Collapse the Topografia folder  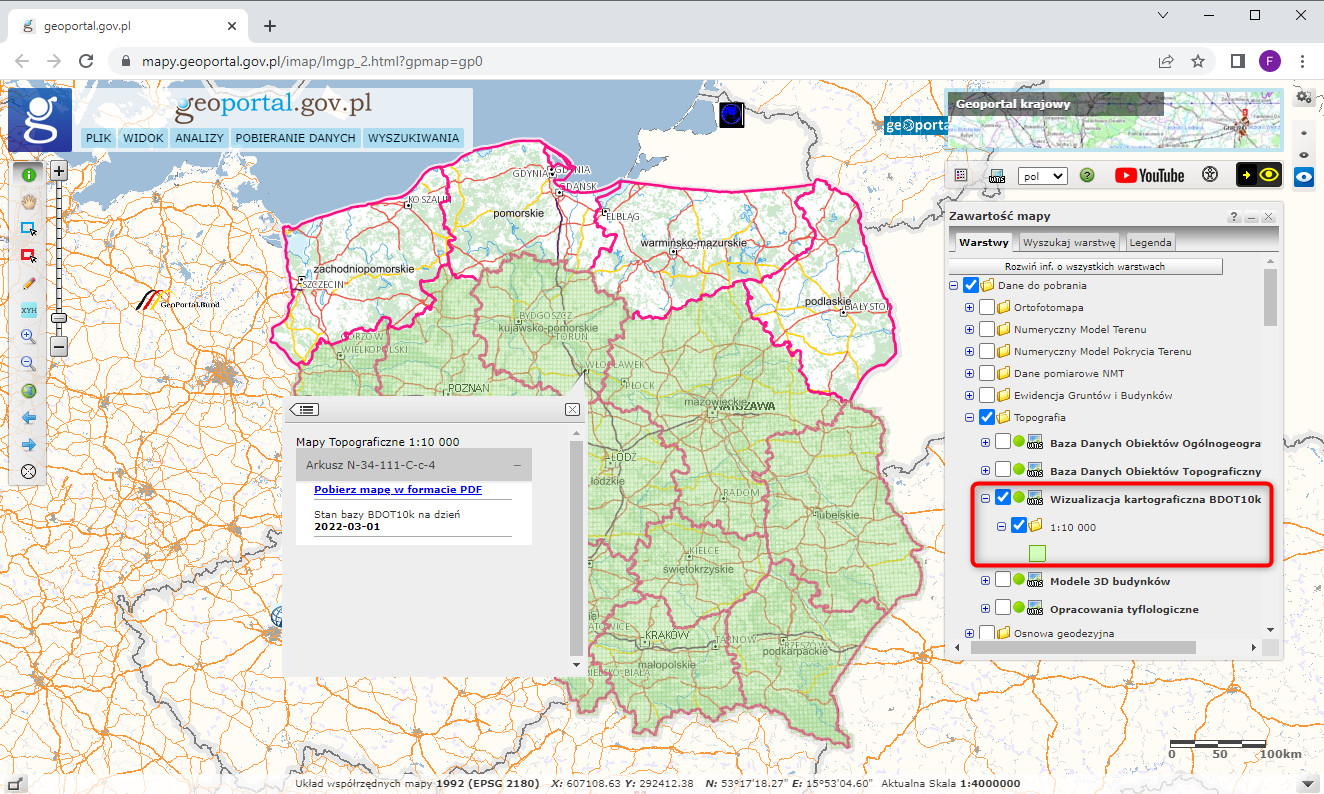pyautogui.click(x=969, y=417)
